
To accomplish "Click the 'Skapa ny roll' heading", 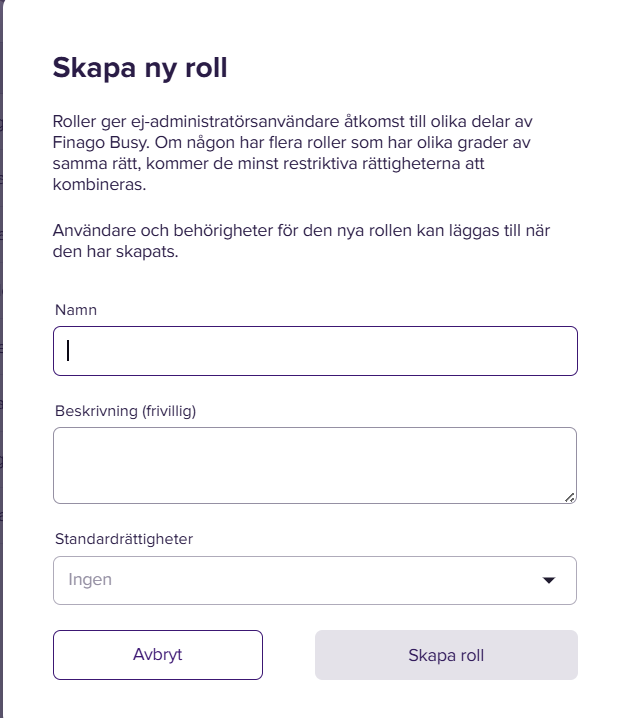I will click(x=140, y=68).
